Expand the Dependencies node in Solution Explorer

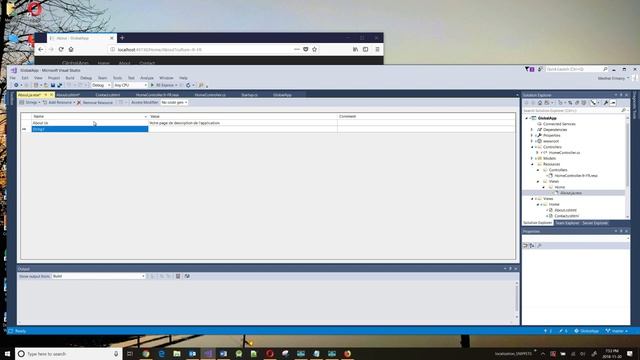(x=532, y=130)
